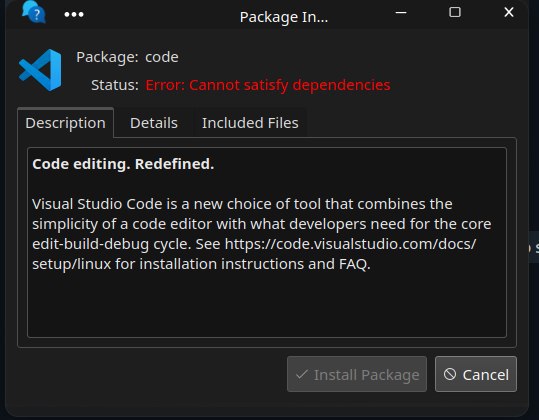This screenshot has width=539, height=420.
Task: Click the Cancel button
Action: pyautogui.click(x=476, y=374)
